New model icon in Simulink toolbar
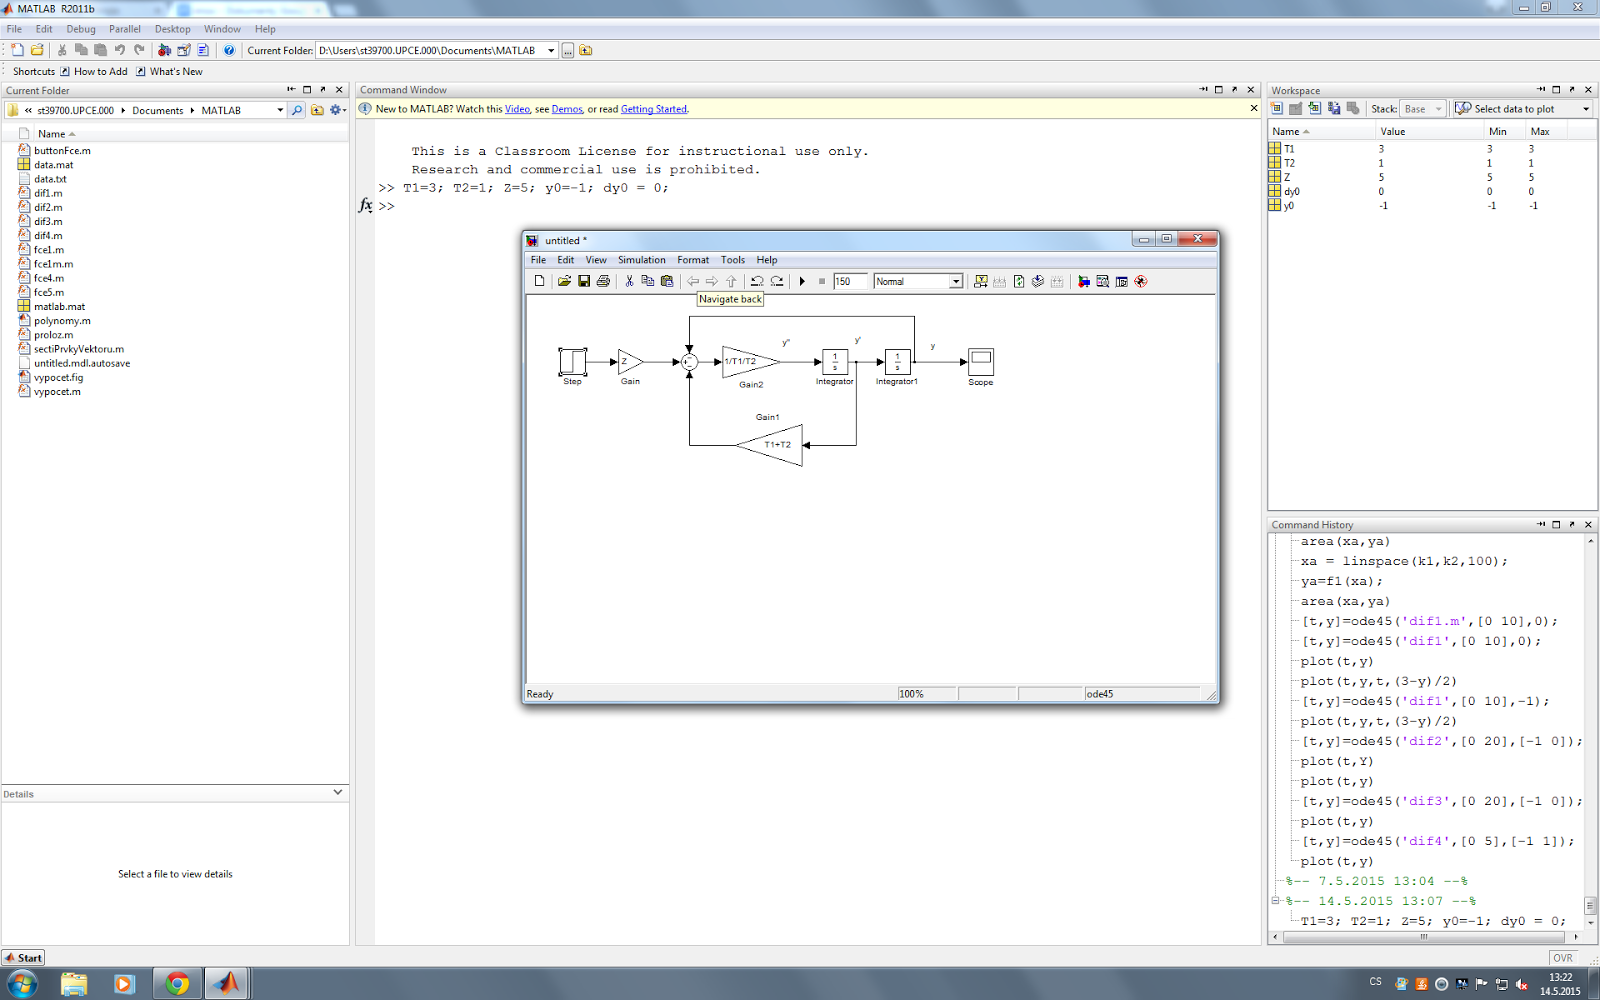The image size is (1600, 1000). (x=539, y=281)
